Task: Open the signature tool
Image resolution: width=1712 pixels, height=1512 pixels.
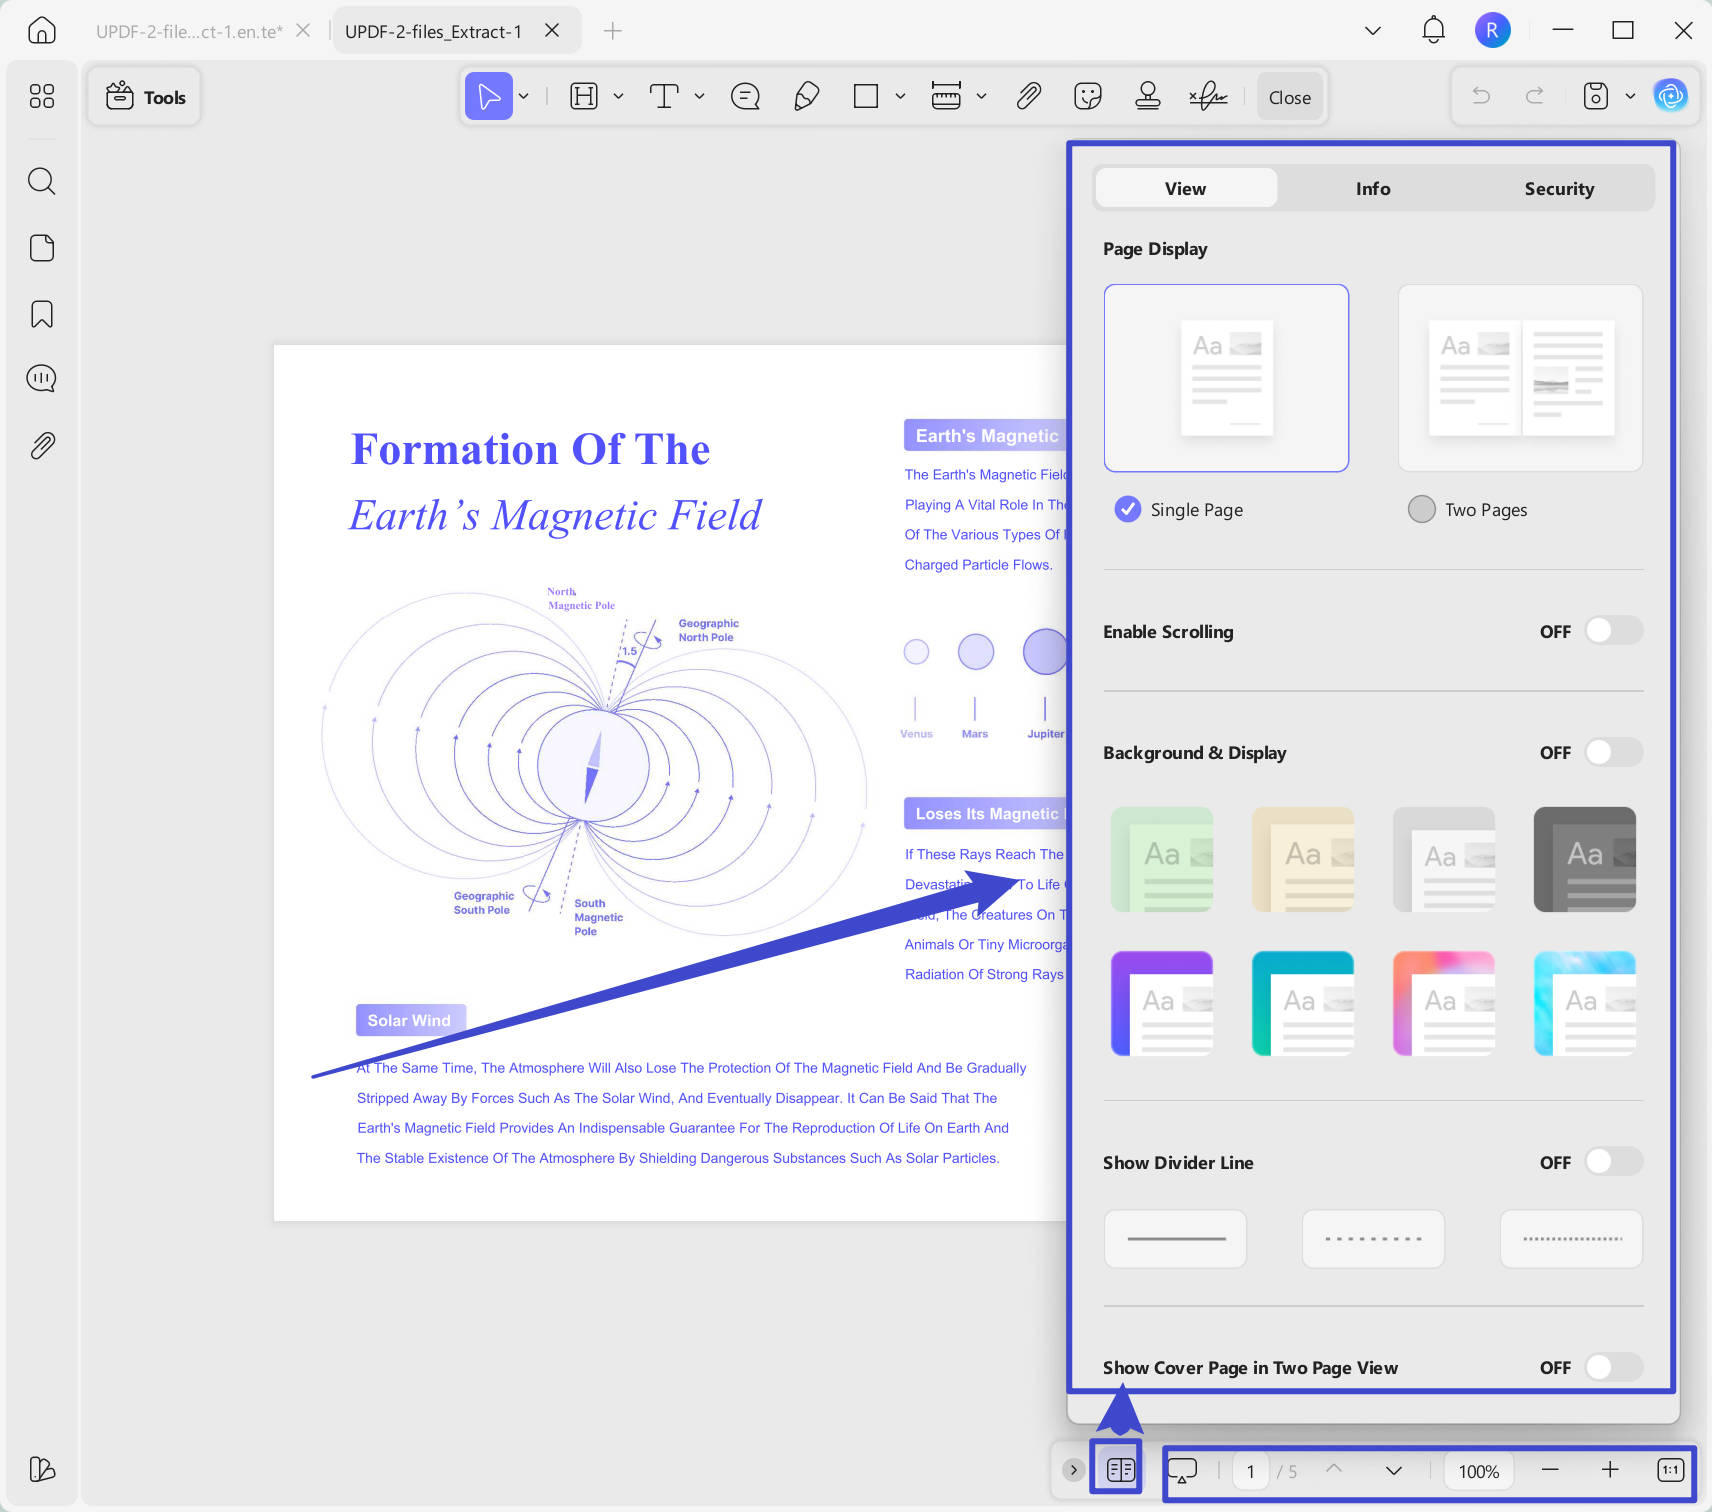Action: [1208, 96]
